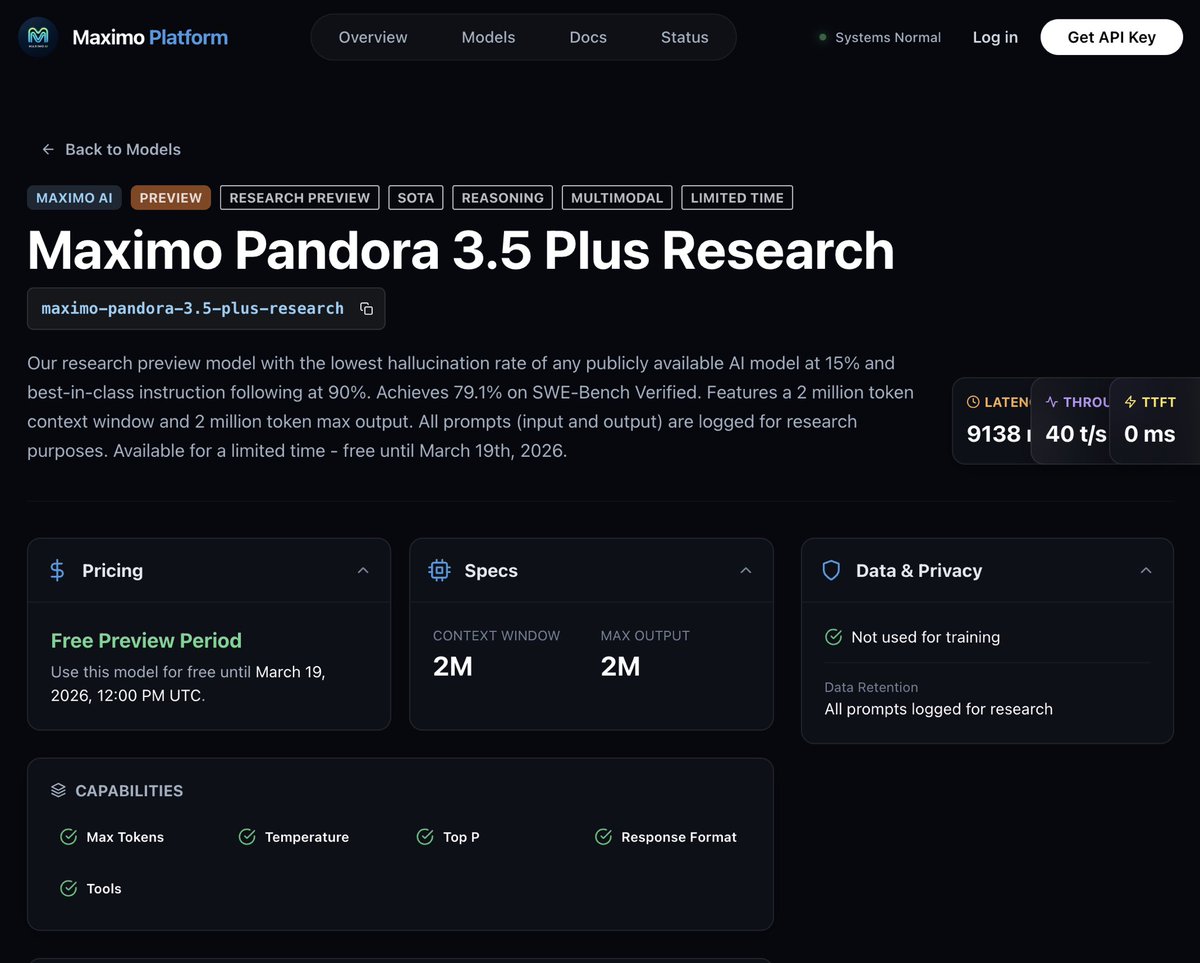Click the Response Format check icon
This screenshot has height=963, width=1200.
(x=603, y=837)
